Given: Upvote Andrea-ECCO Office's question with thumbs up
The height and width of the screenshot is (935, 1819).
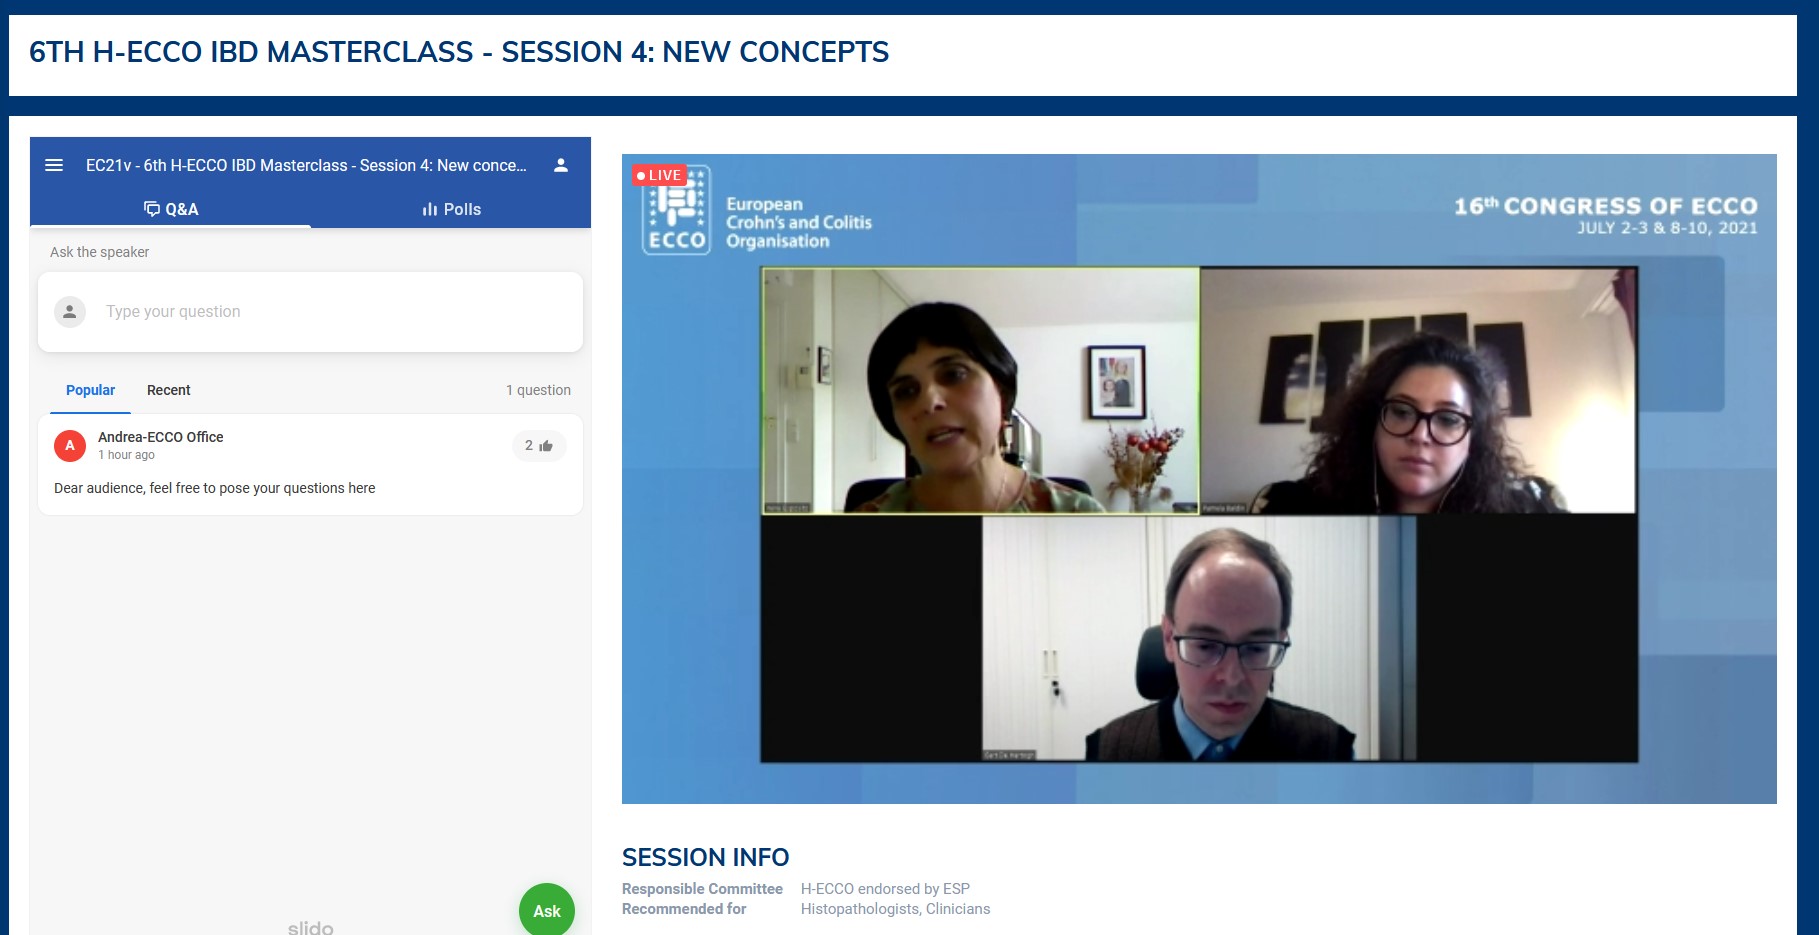Looking at the screenshot, I should [x=539, y=446].
